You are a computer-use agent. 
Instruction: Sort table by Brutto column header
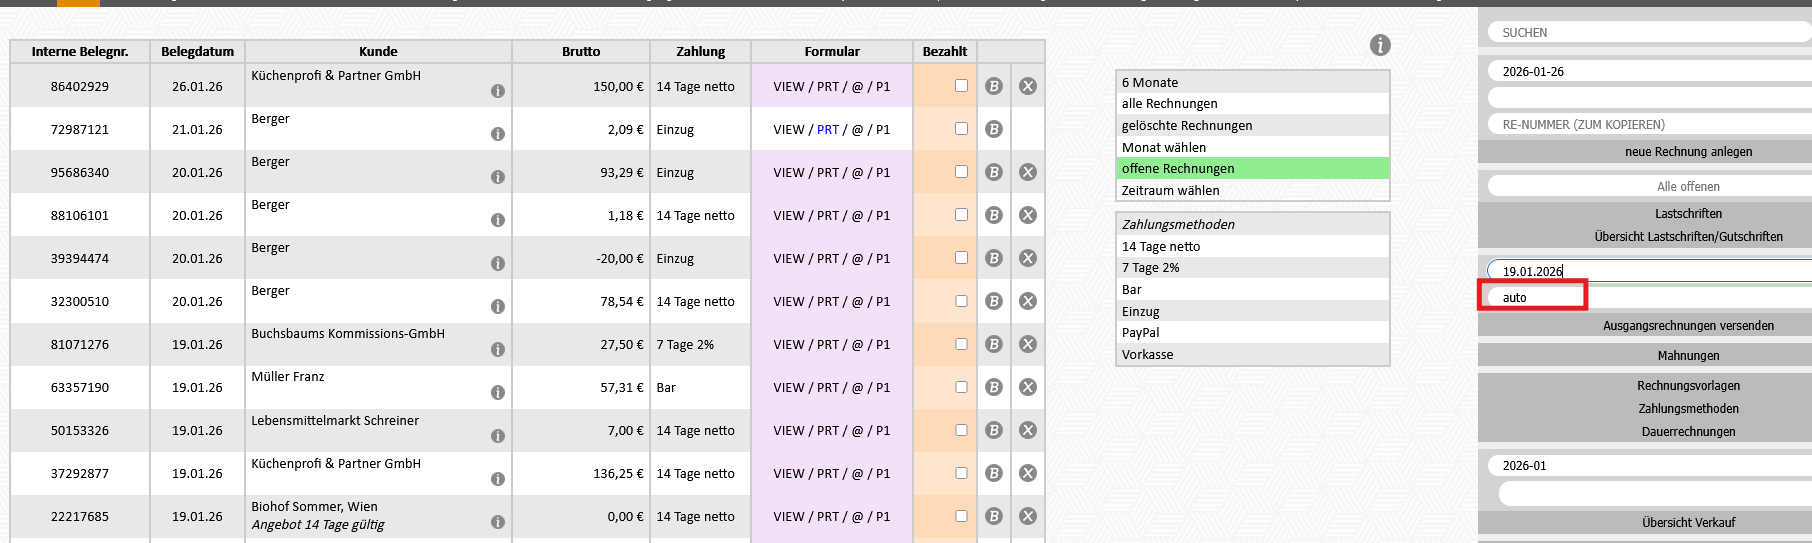(580, 52)
